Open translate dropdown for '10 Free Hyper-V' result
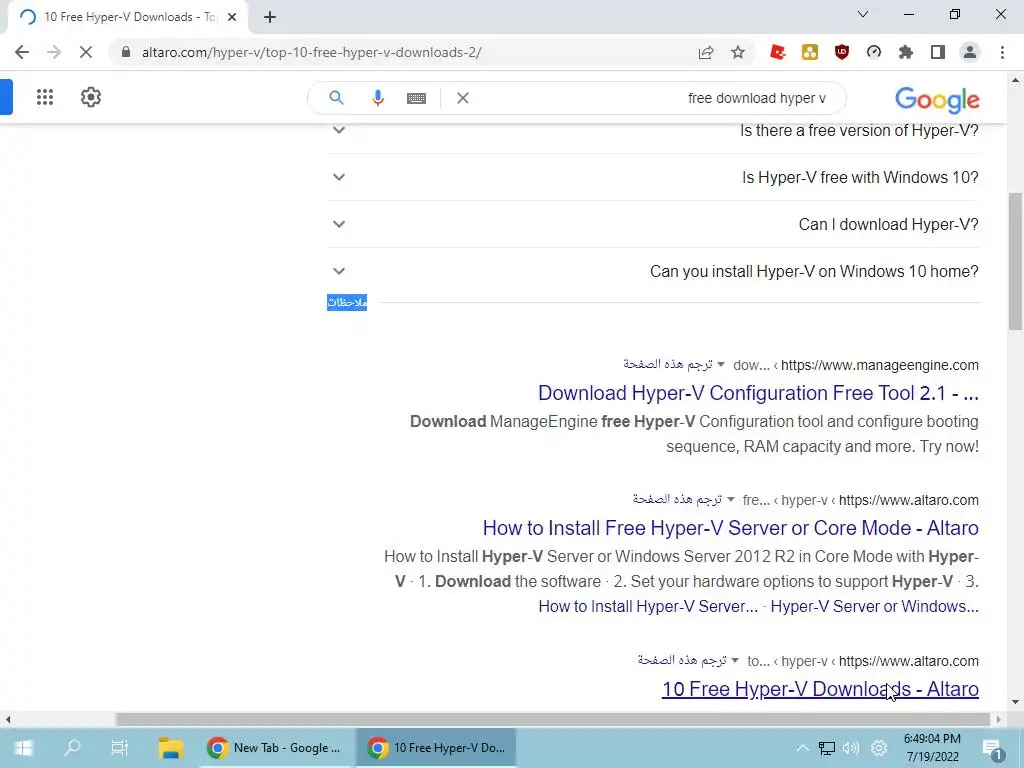 coord(735,660)
